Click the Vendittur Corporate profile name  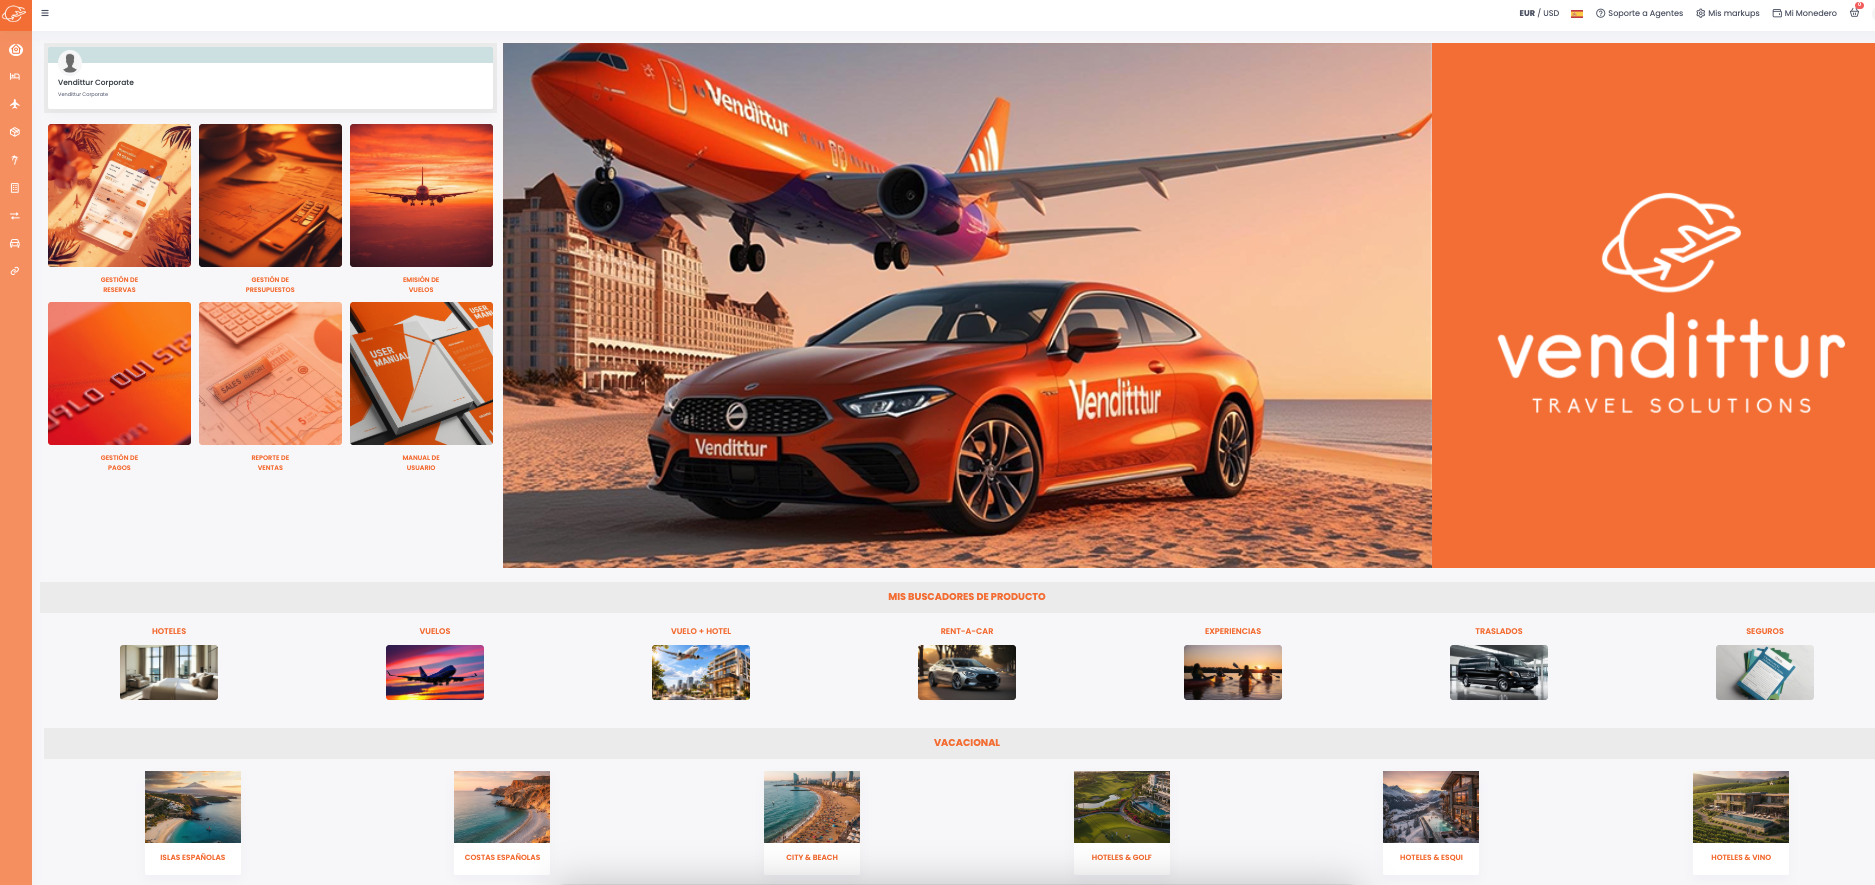click(96, 83)
